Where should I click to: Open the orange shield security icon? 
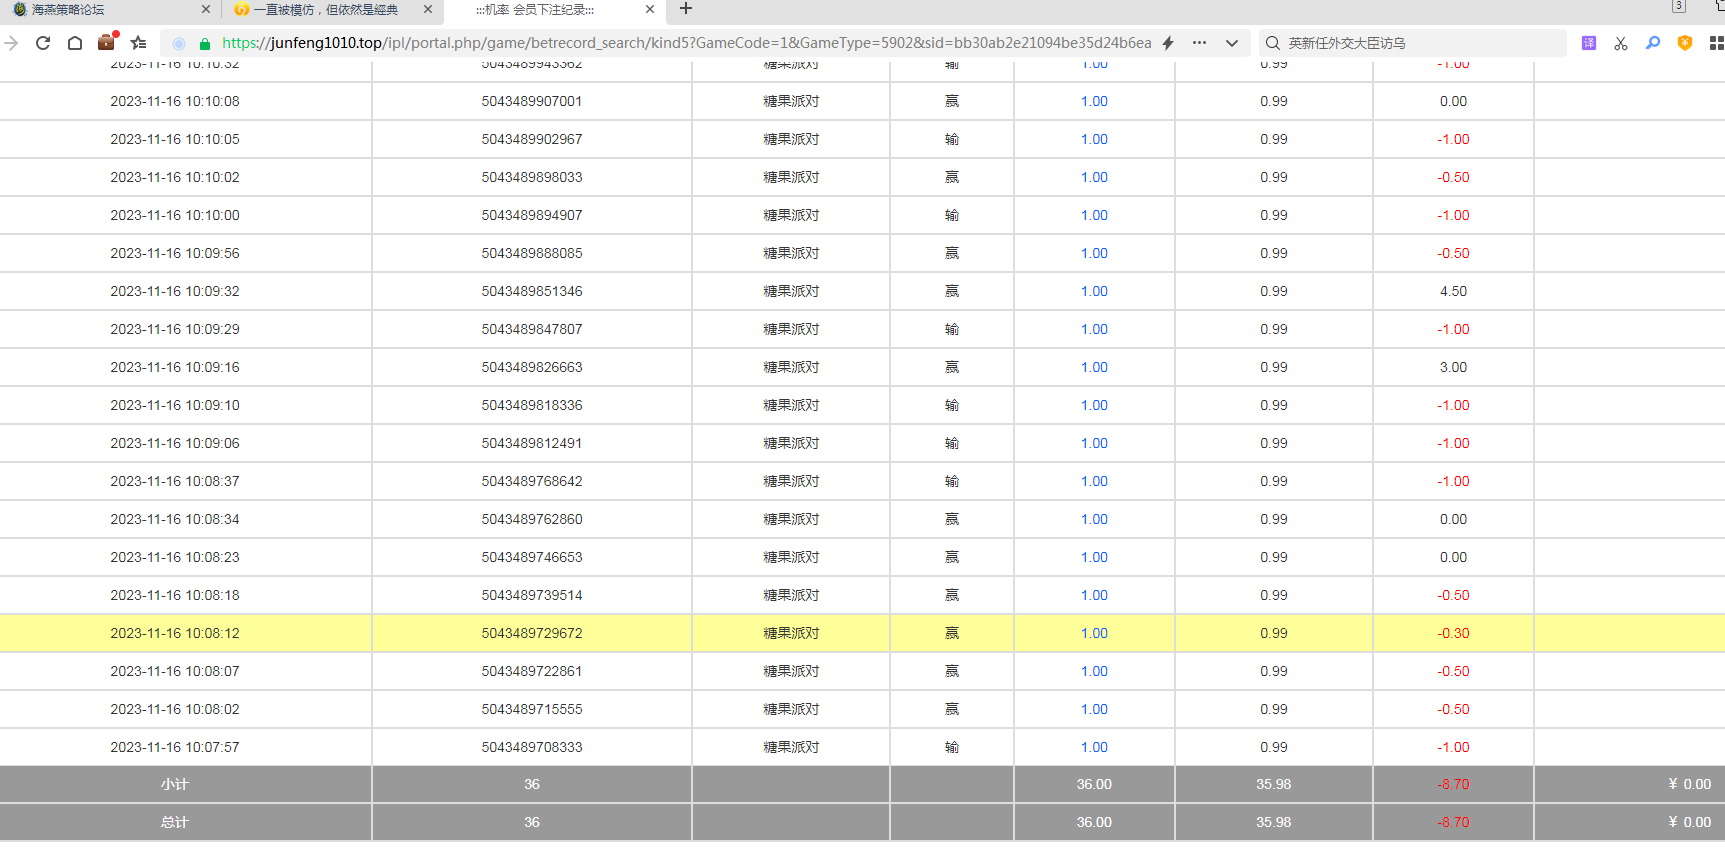1685,43
